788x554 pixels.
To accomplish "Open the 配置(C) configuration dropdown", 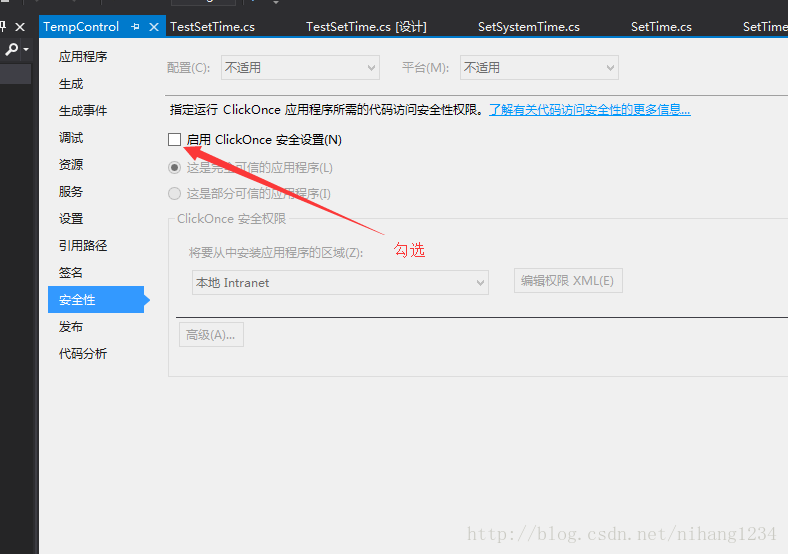I will click(x=300, y=68).
